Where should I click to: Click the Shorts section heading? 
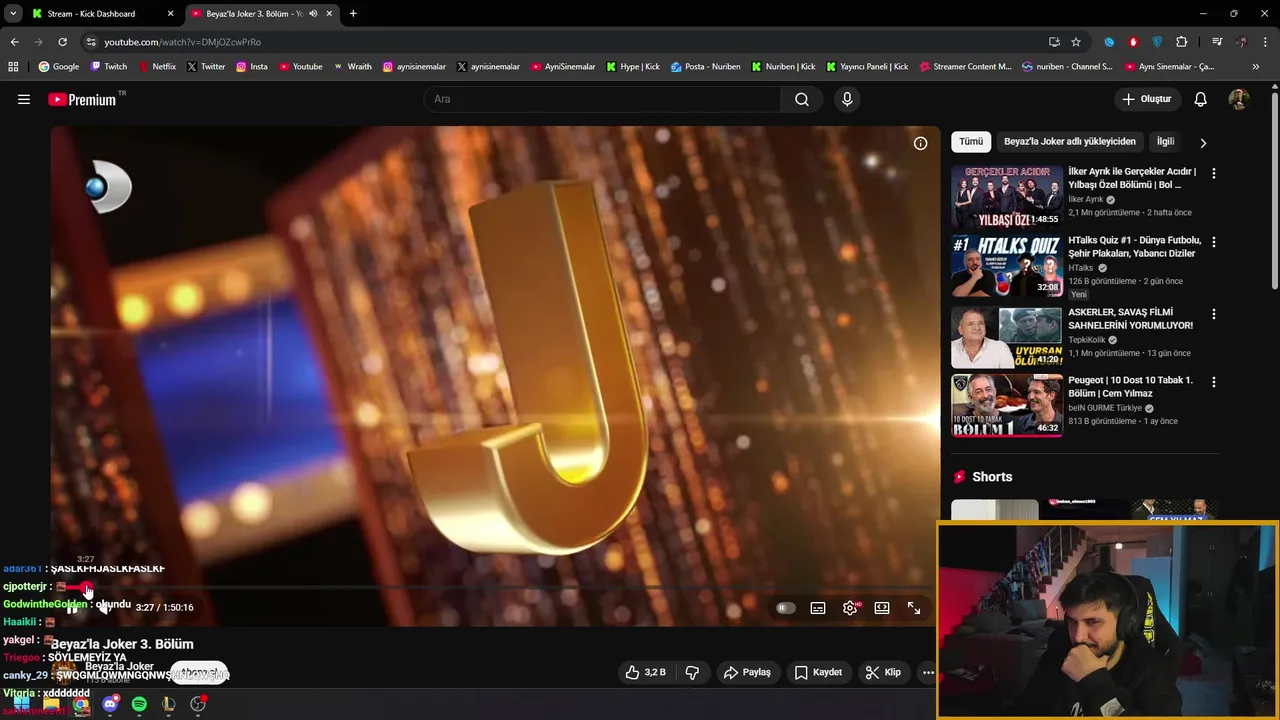pos(992,477)
